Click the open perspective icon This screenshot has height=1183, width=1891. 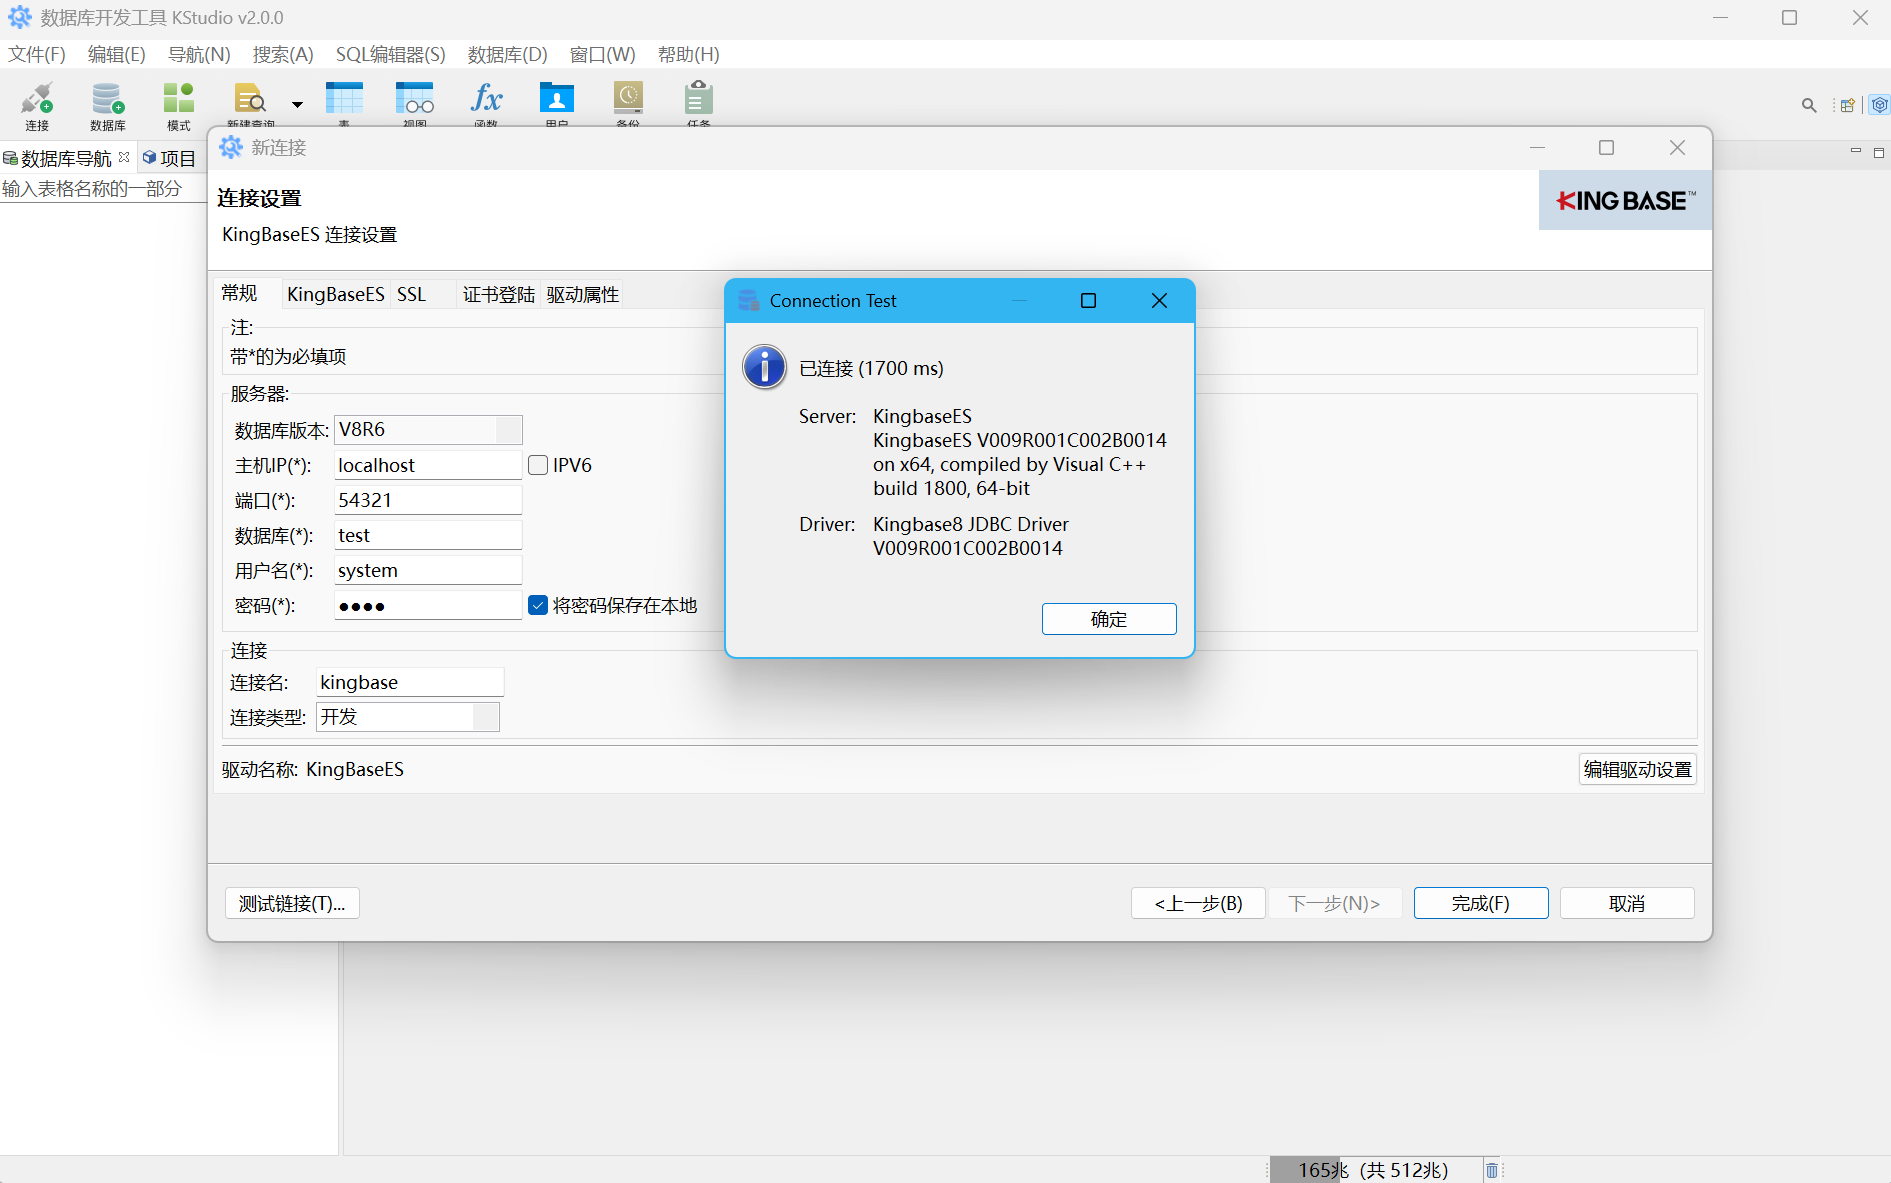pos(1848,105)
